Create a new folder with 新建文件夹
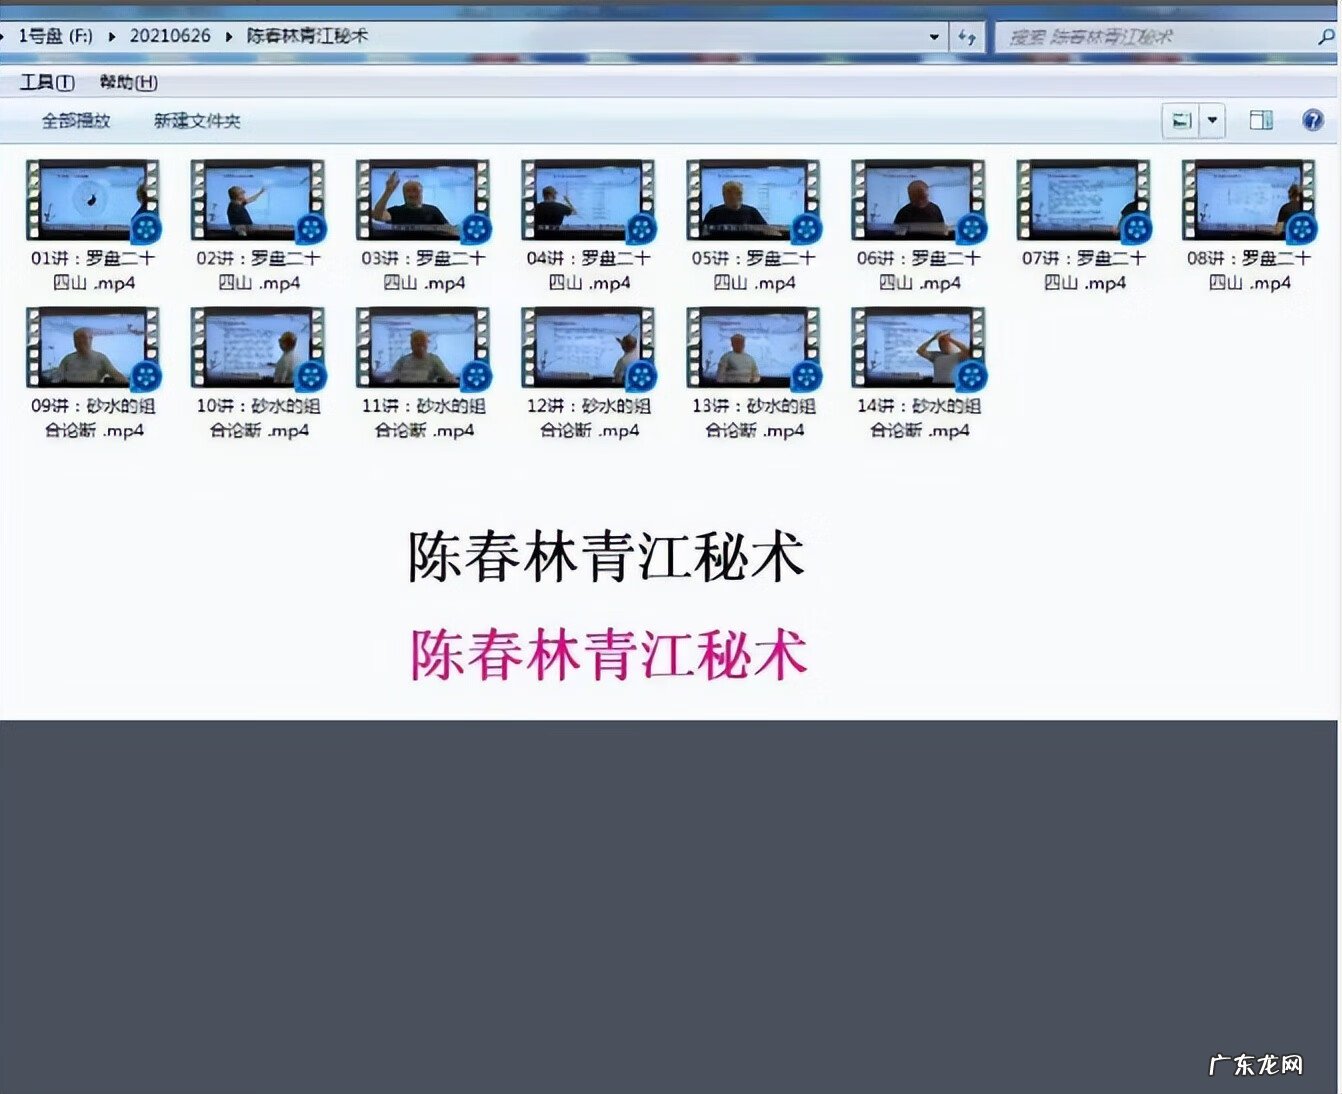Viewport: 1342px width, 1094px height. (197, 121)
